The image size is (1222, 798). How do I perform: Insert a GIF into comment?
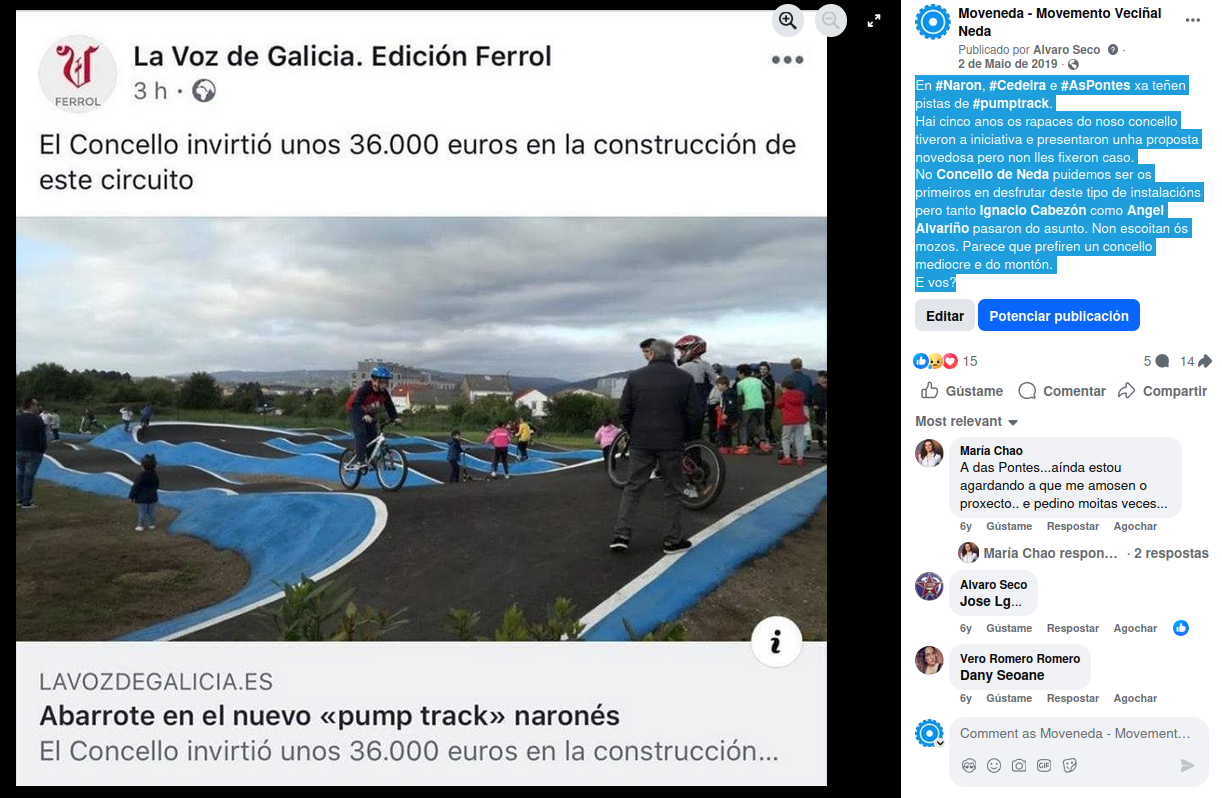[x=1044, y=765]
